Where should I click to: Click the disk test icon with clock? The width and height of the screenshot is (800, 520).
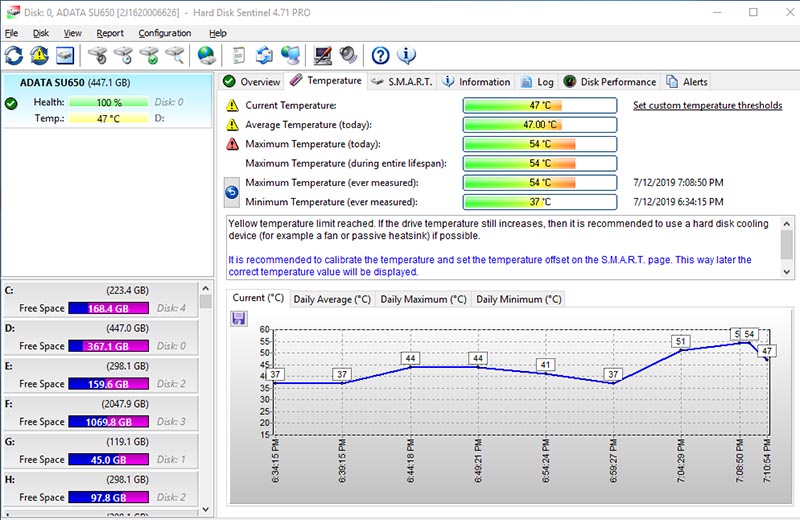(123, 55)
